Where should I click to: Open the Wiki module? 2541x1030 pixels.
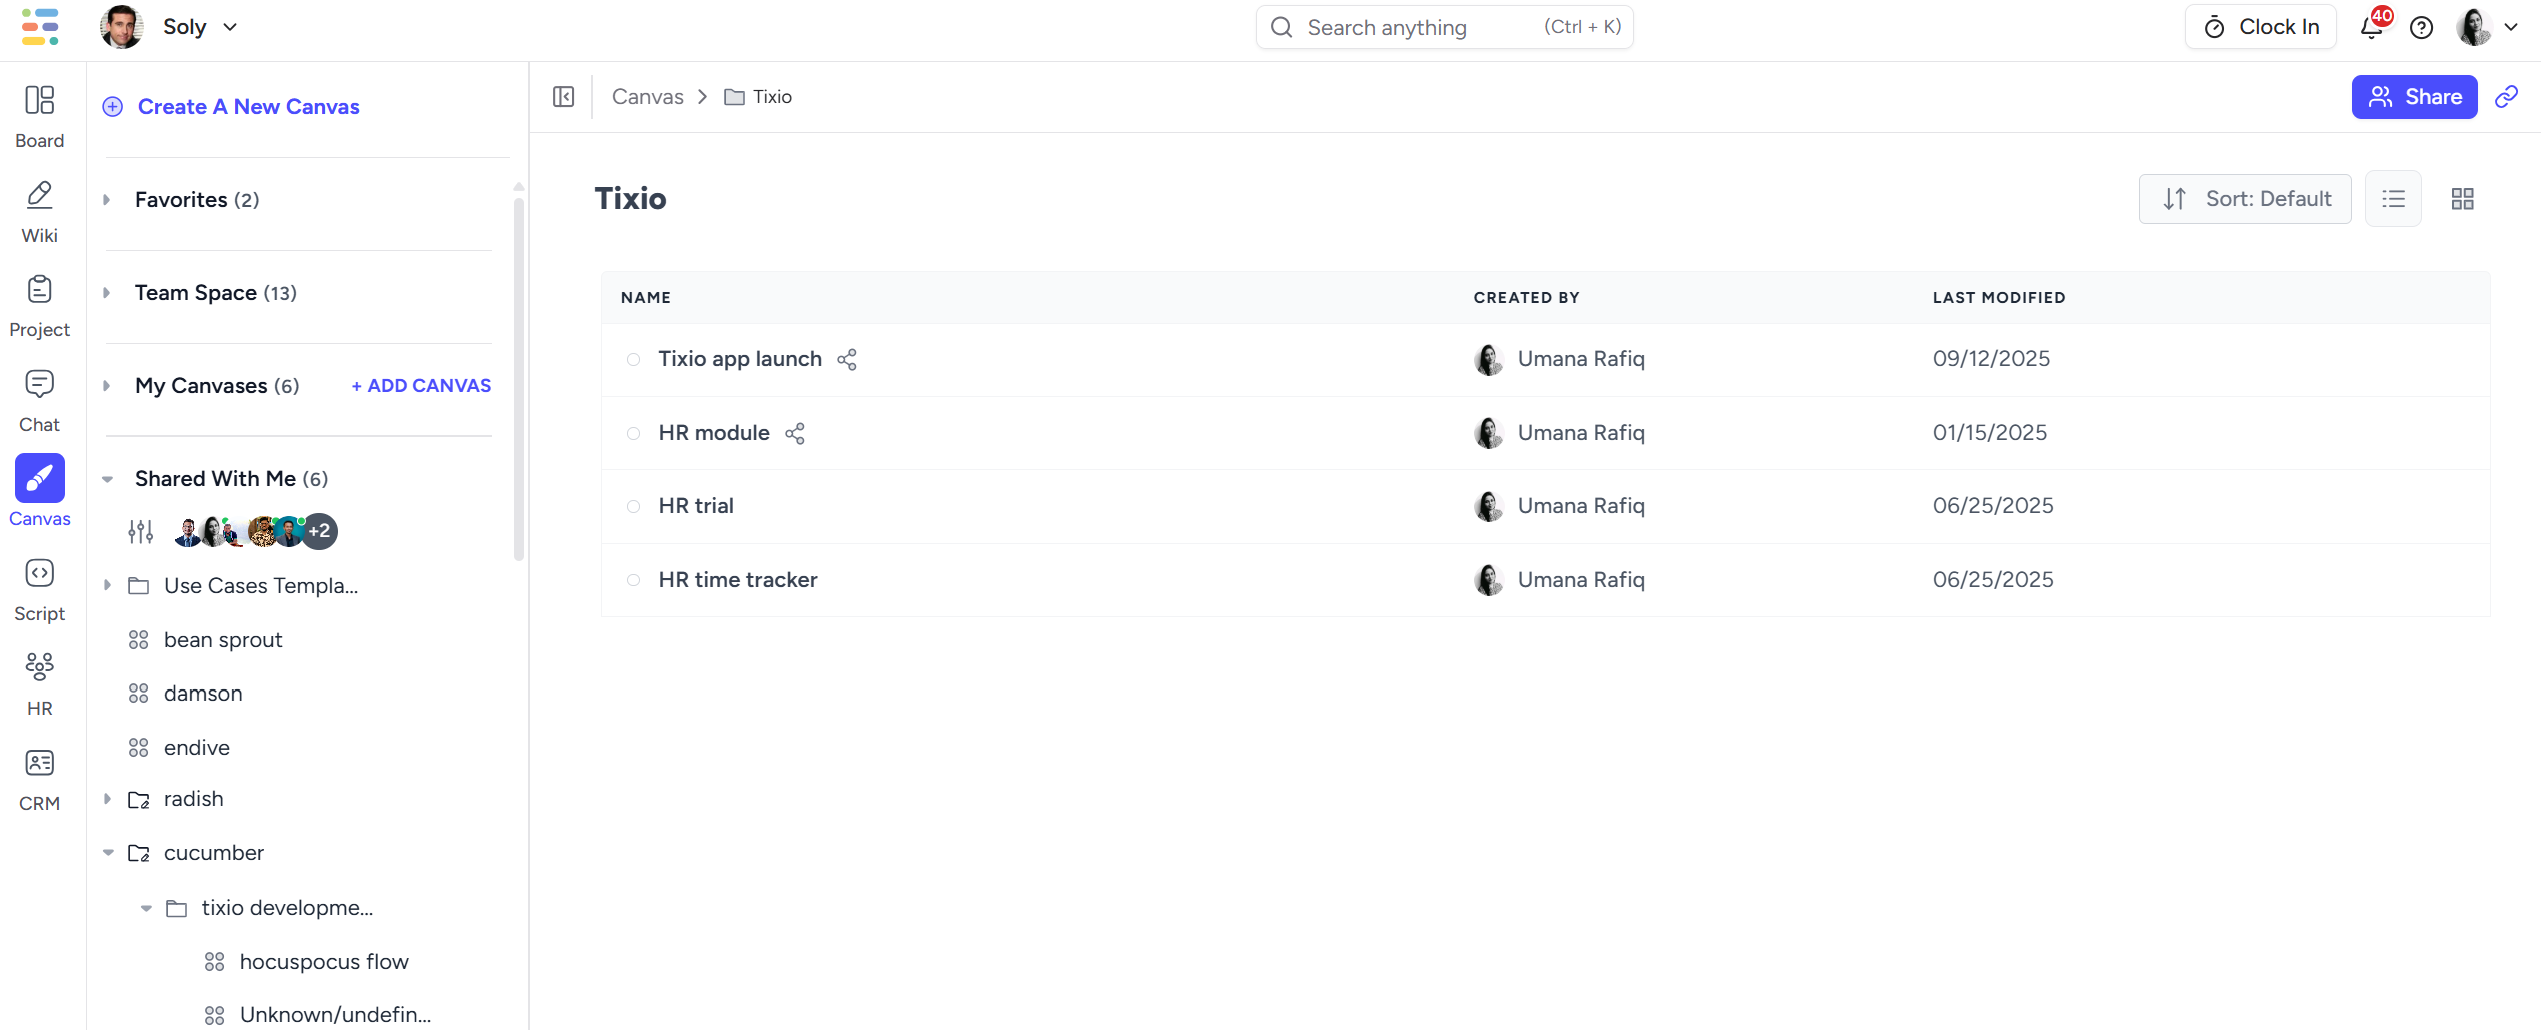[40, 212]
